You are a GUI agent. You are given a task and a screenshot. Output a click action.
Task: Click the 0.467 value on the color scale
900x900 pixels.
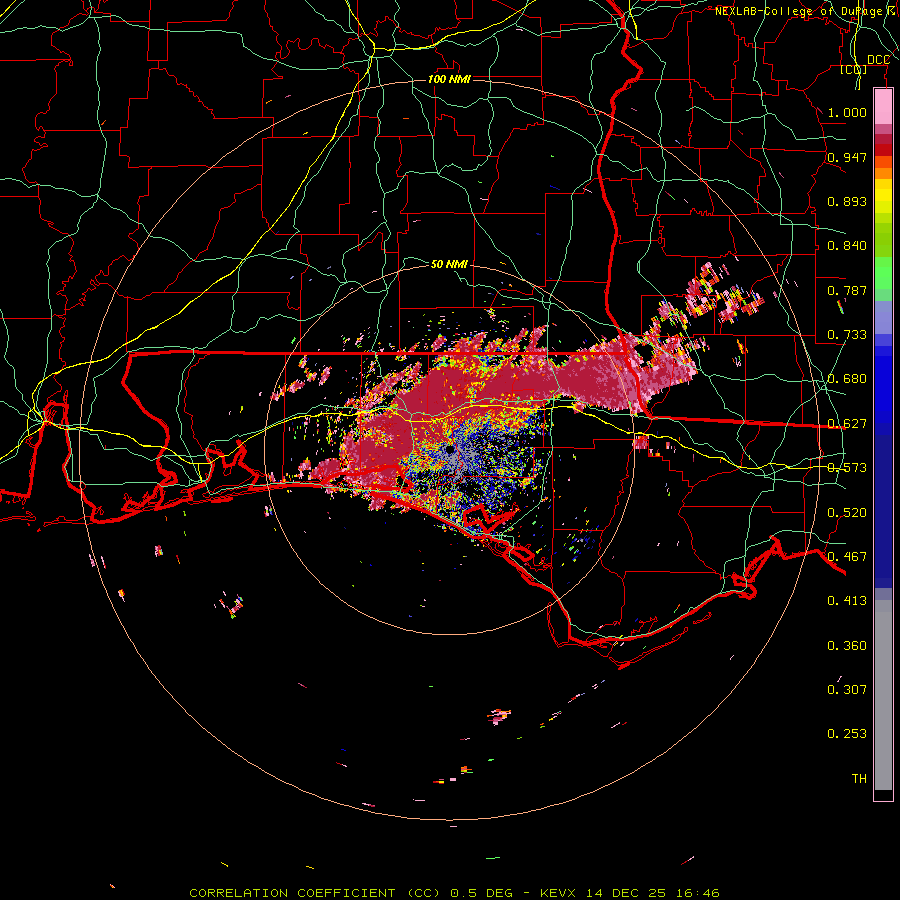pyautogui.click(x=847, y=557)
